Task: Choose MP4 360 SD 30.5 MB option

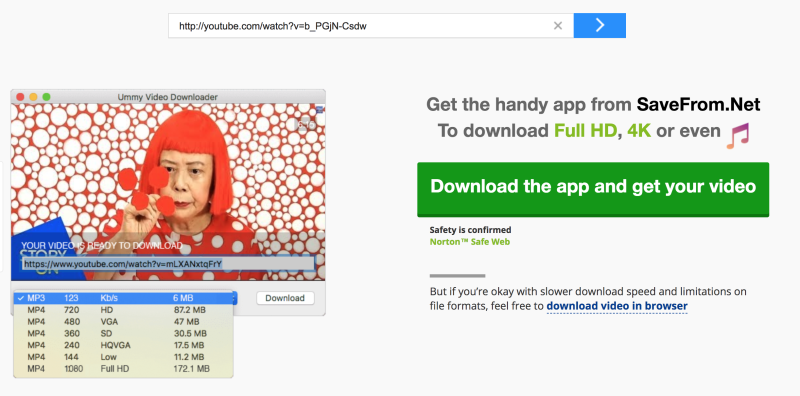Action: (x=123, y=333)
